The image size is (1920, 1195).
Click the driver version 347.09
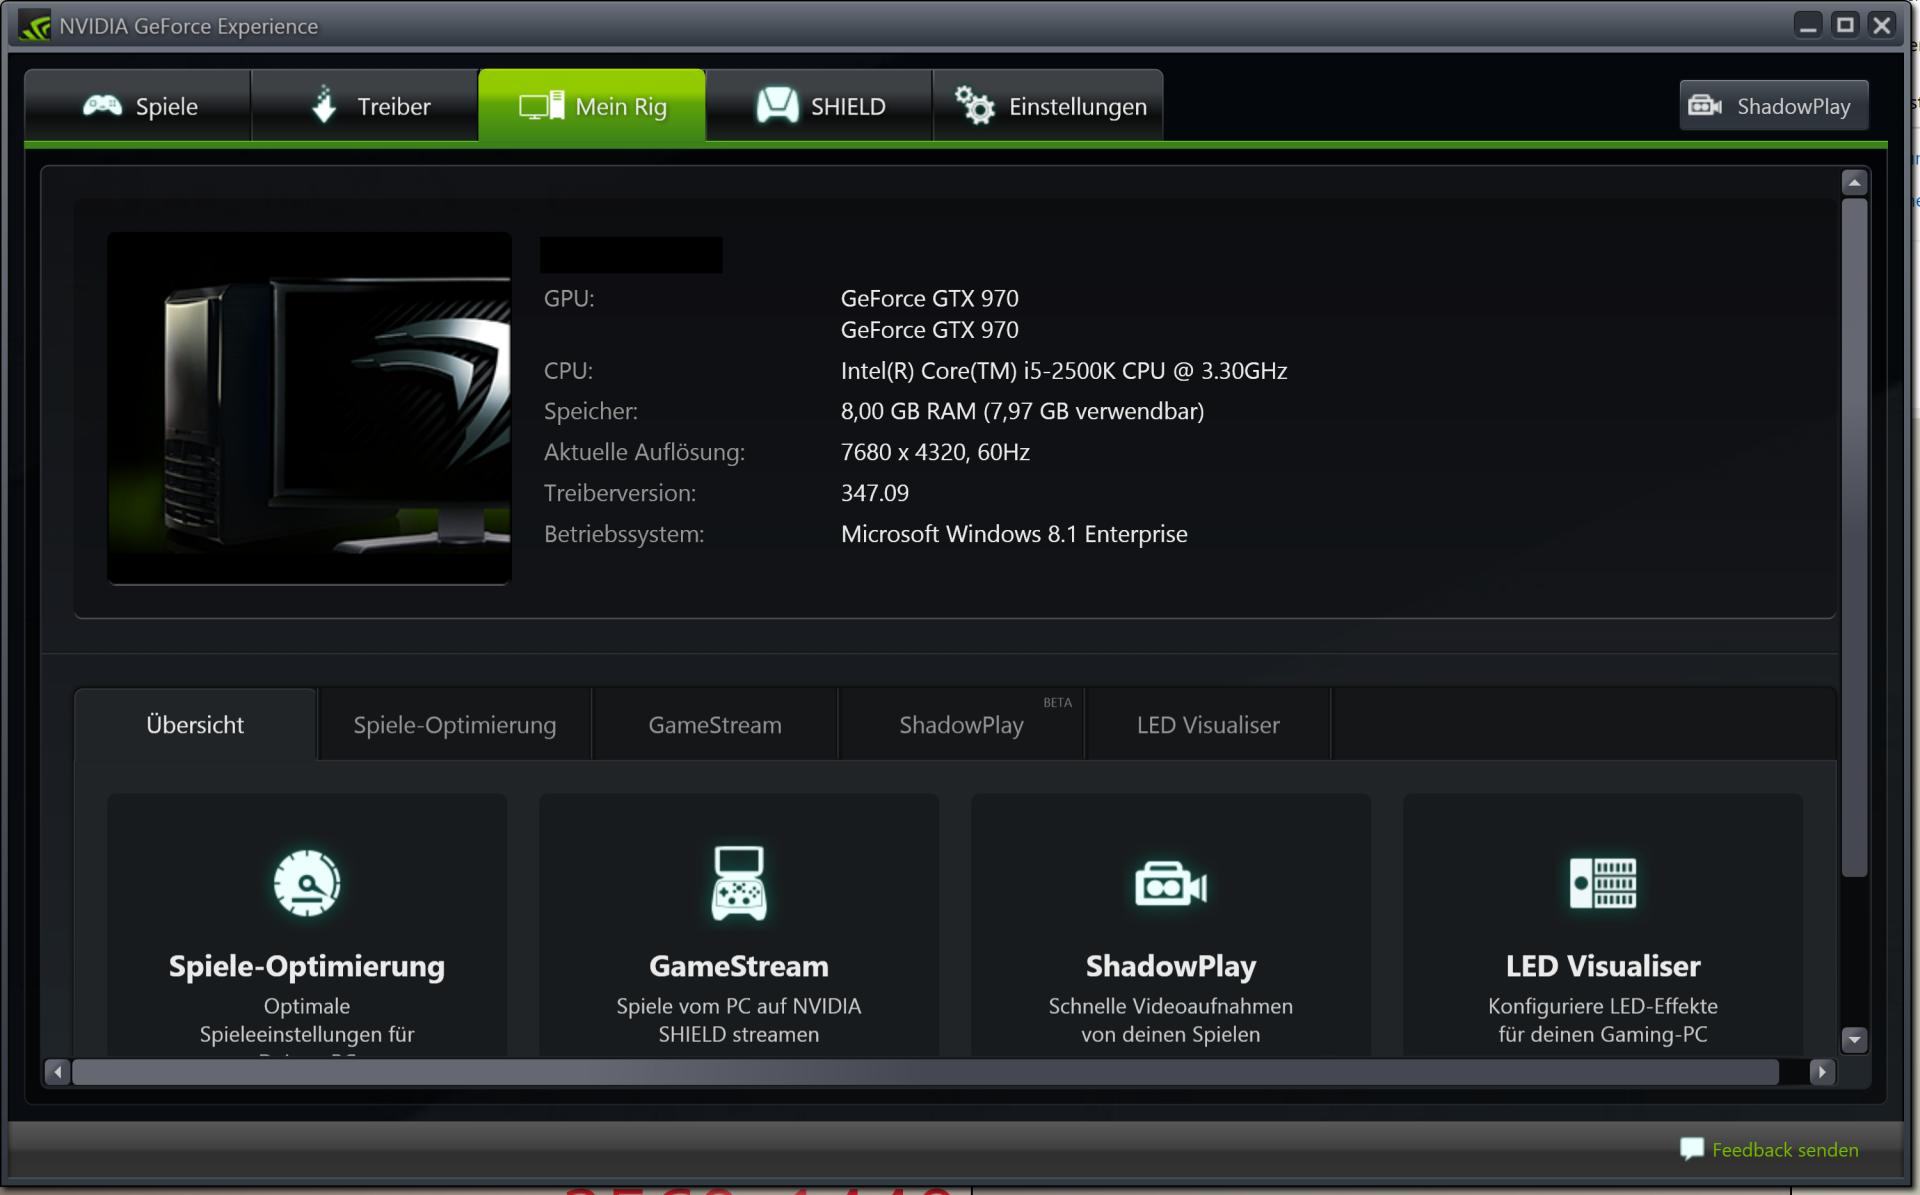(875, 493)
